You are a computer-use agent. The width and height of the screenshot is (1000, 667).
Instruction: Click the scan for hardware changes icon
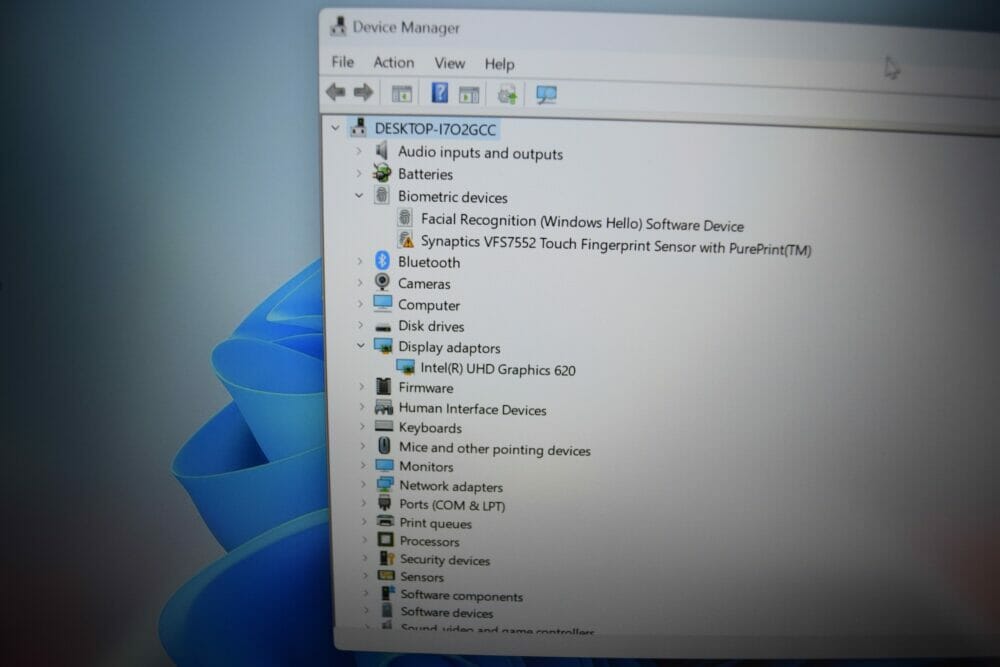pos(547,95)
